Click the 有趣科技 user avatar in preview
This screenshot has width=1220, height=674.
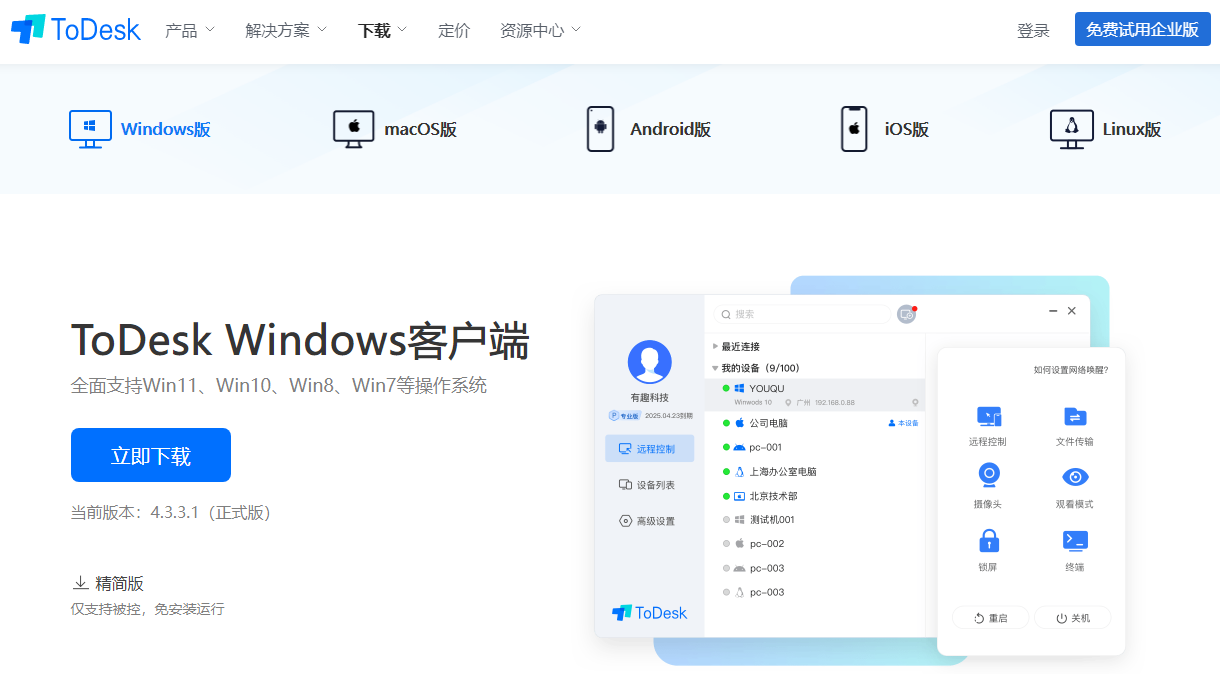coord(649,362)
